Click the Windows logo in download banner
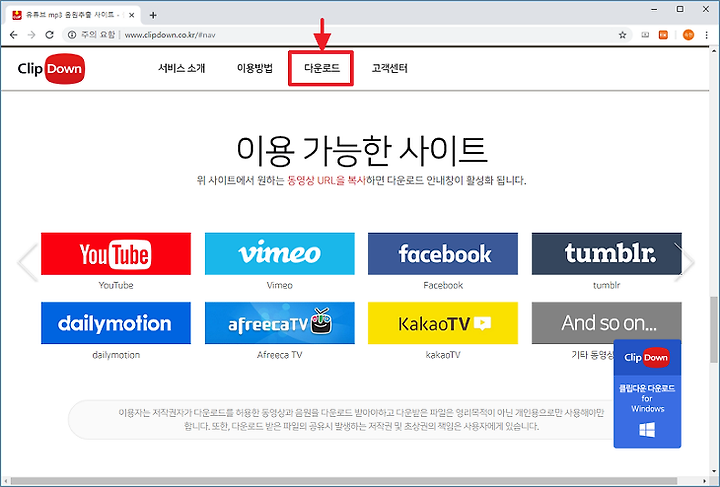Image resolution: width=720 pixels, height=487 pixels. (x=647, y=430)
